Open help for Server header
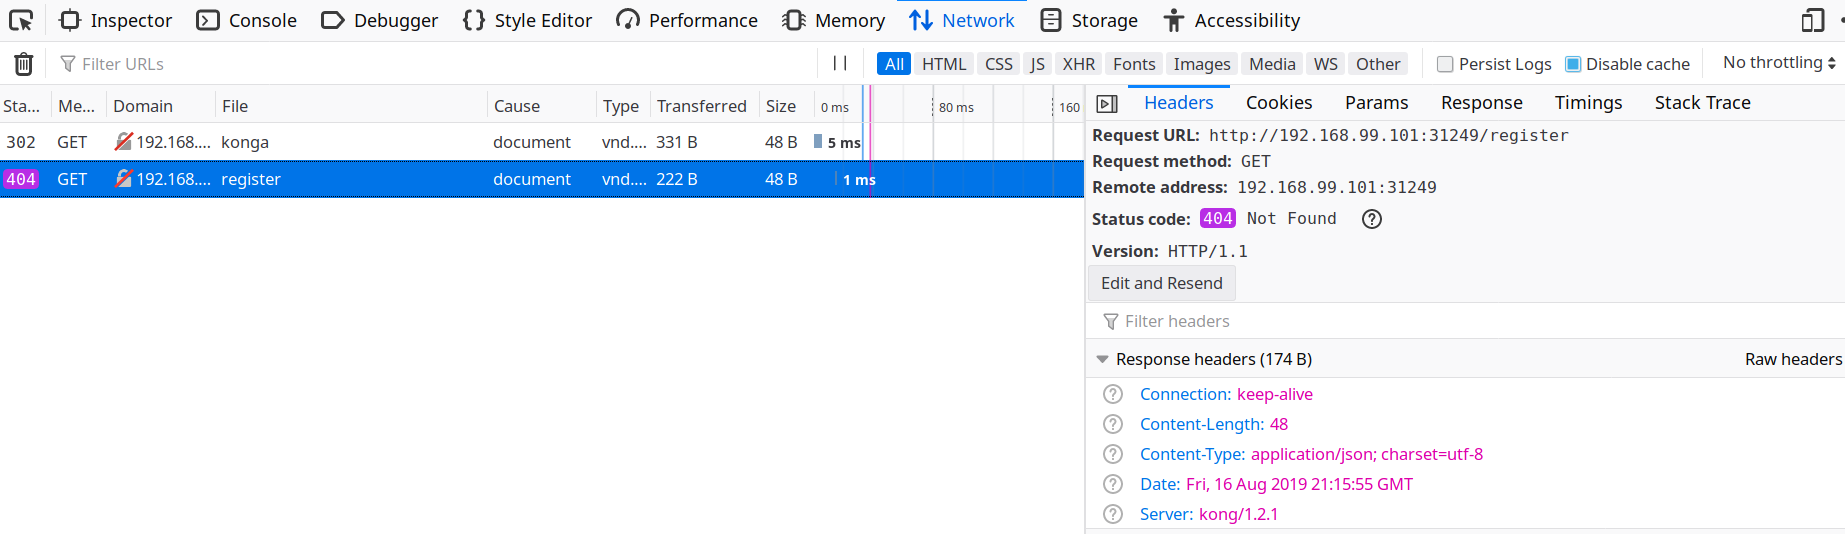The width and height of the screenshot is (1845, 534). (x=1113, y=514)
